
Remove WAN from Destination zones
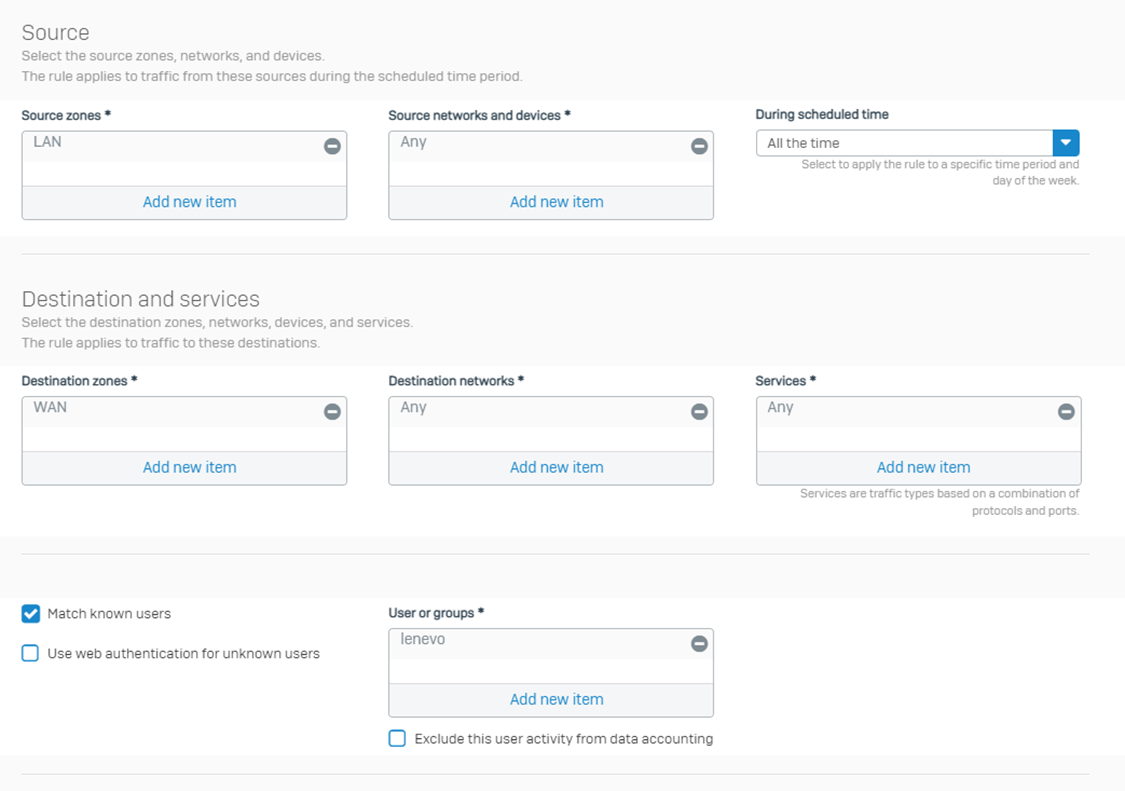tap(332, 412)
